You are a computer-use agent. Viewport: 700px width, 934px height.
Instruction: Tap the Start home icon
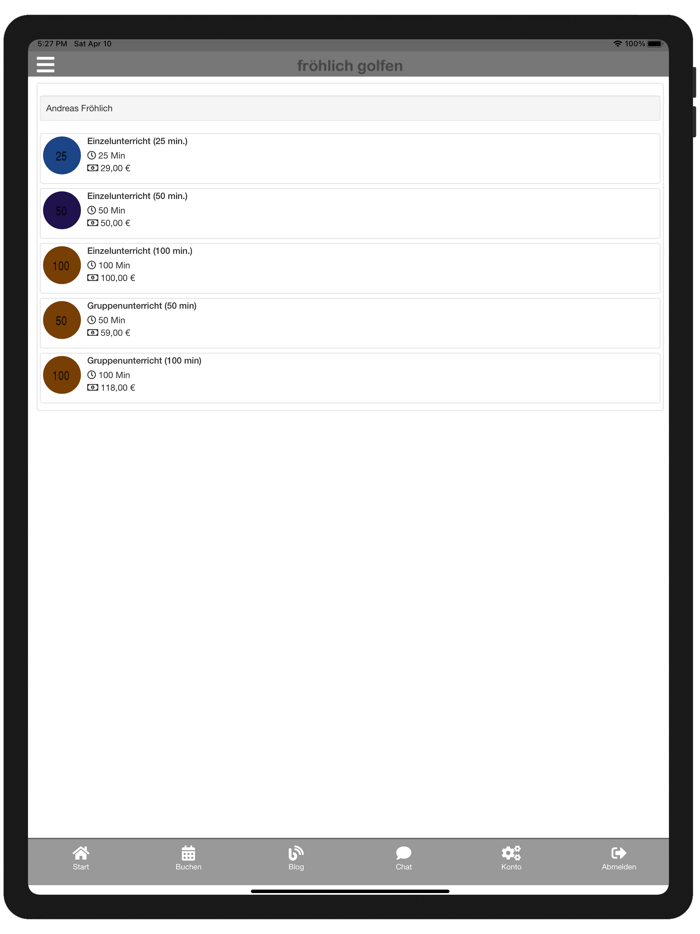pos(80,852)
